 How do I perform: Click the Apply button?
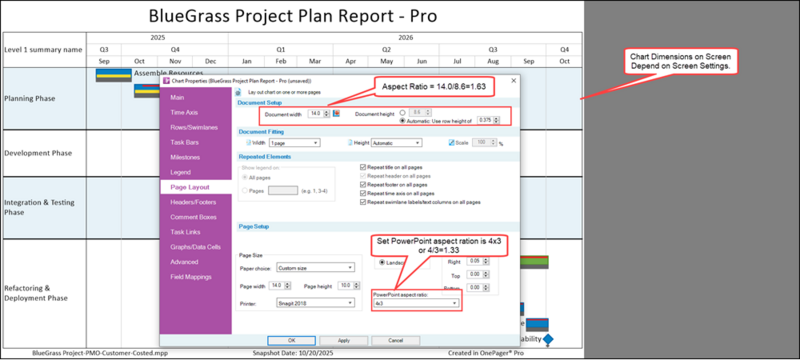pos(344,340)
